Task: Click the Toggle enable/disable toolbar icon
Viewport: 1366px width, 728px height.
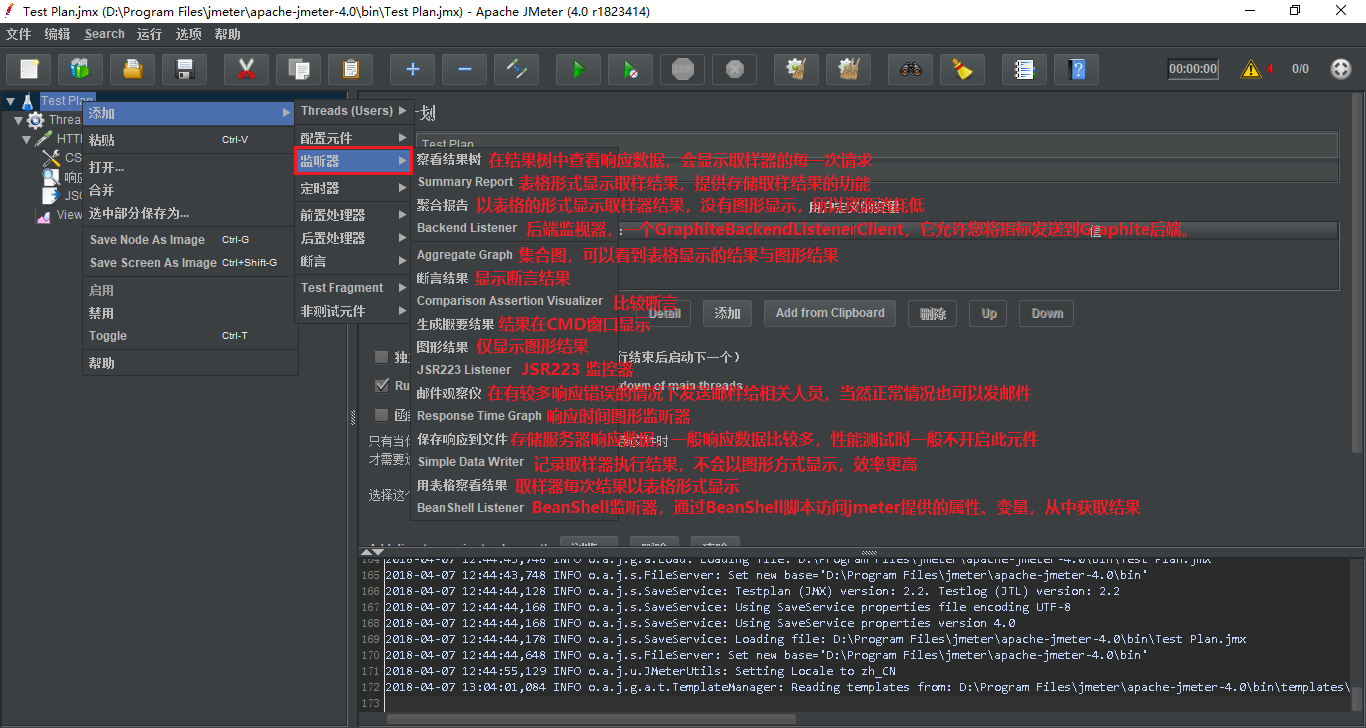Action: click(516, 69)
